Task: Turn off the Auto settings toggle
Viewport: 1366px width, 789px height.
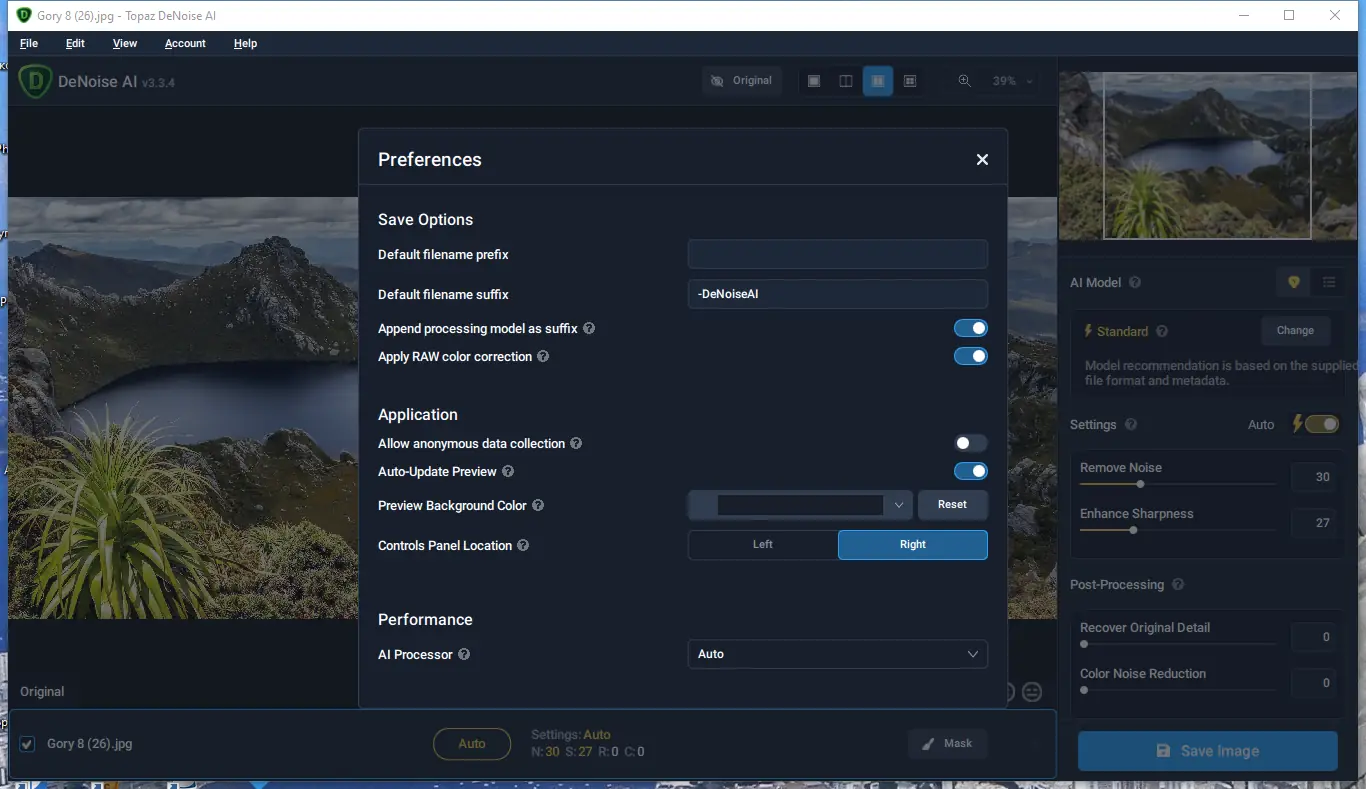Action: pyautogui.click(x=1322, y=424)
